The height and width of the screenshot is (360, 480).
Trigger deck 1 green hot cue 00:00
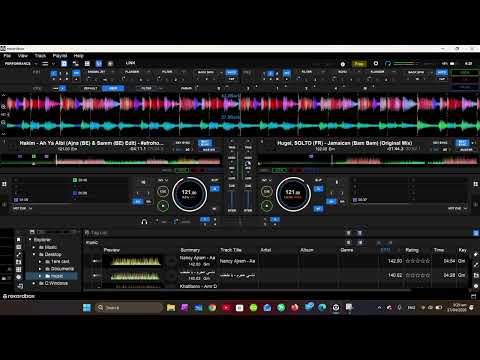tap(80, 180)
